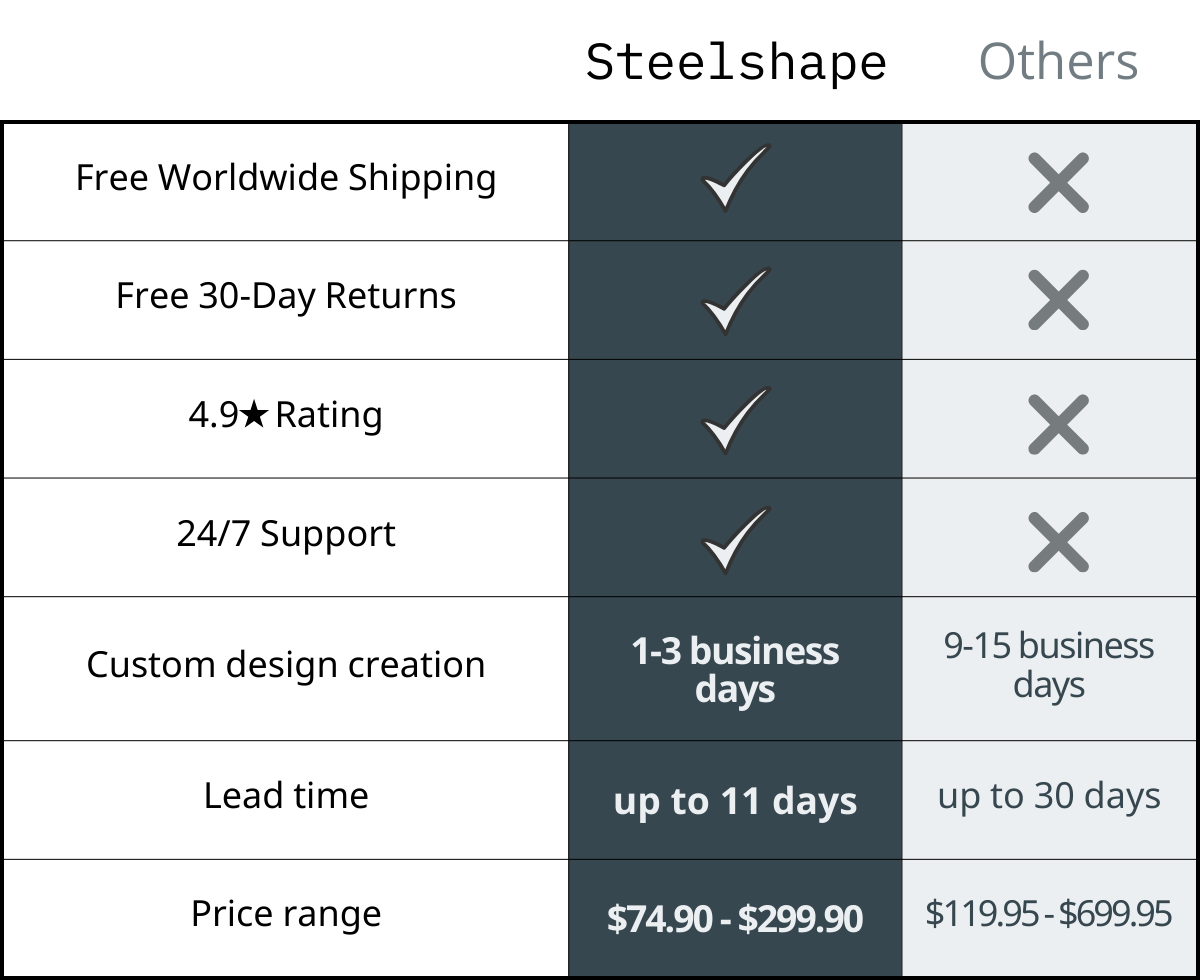1200x980 pixels.
Task: Select the Others column header
Action: (1058, 62)
